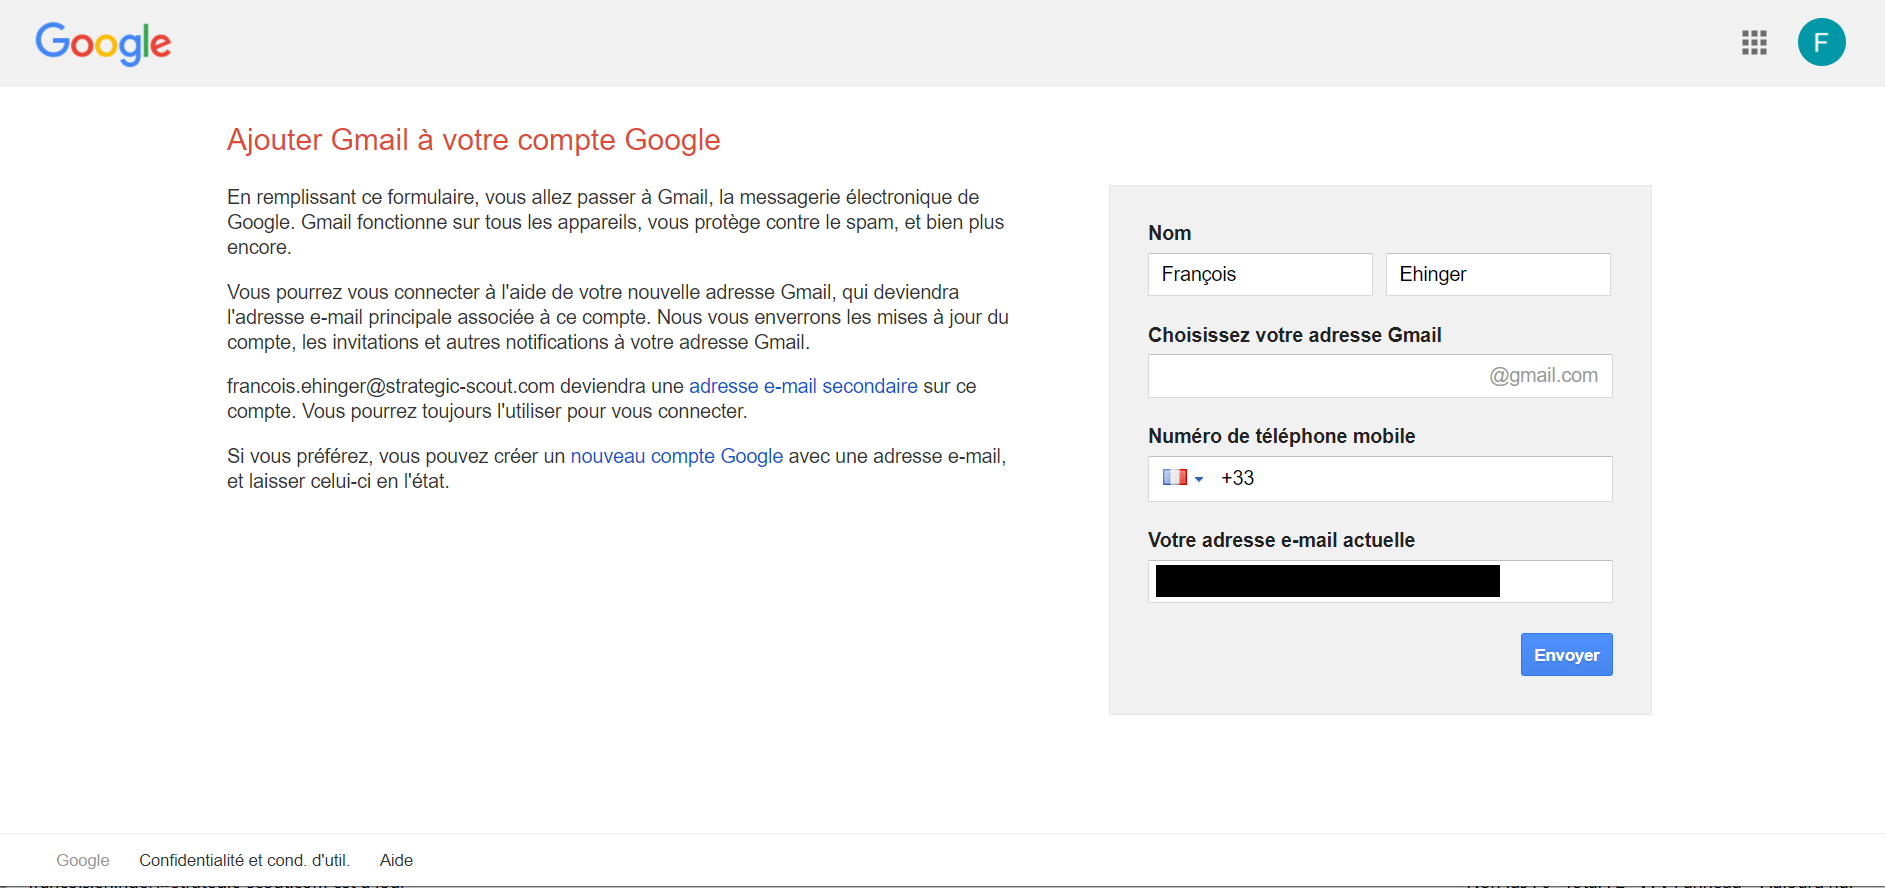
Task: Click the 'Numéro de téléphone mobile' label
Action: tap(1281, 436)
